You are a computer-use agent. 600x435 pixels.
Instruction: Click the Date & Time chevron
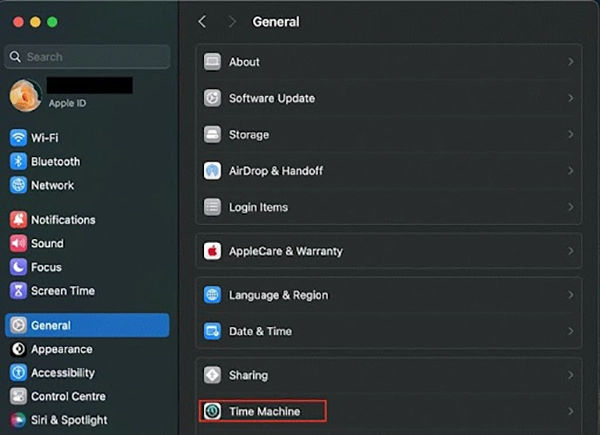(x=571, y=331)
